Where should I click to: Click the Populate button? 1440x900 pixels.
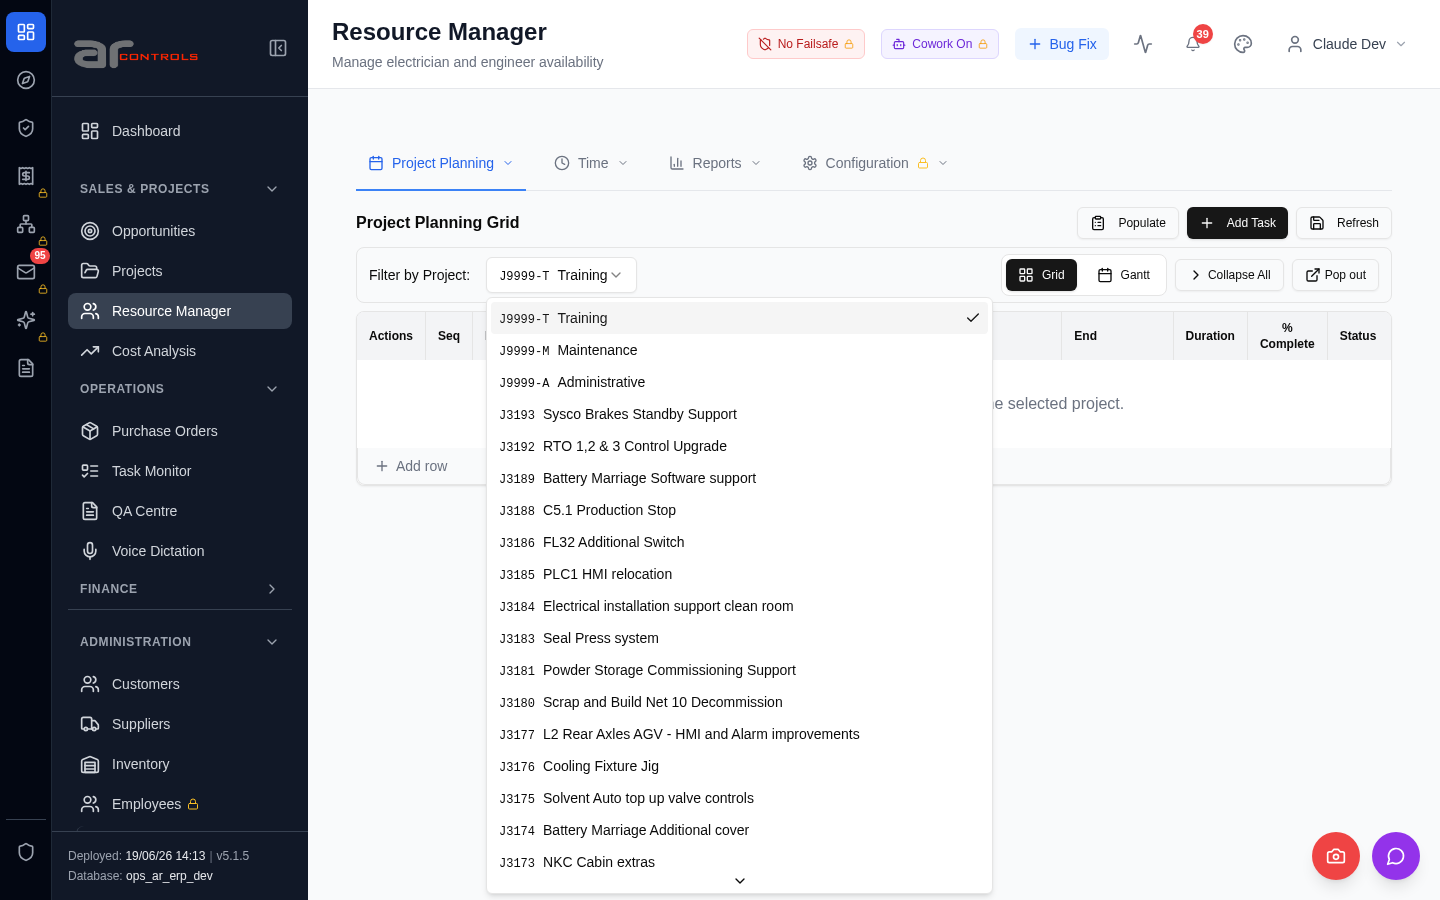click(x=1128, y=223)
